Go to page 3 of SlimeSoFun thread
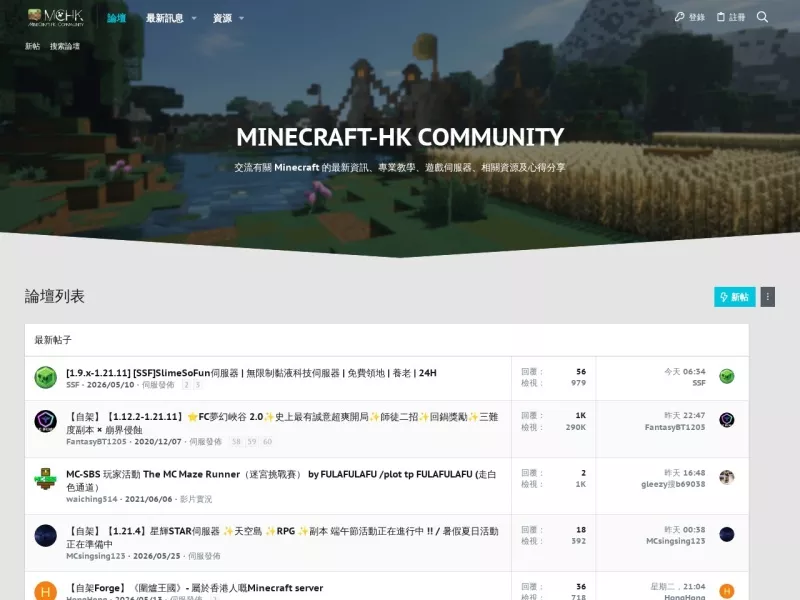Viewport: 800px width, 600px height. (x=198, y=385)
